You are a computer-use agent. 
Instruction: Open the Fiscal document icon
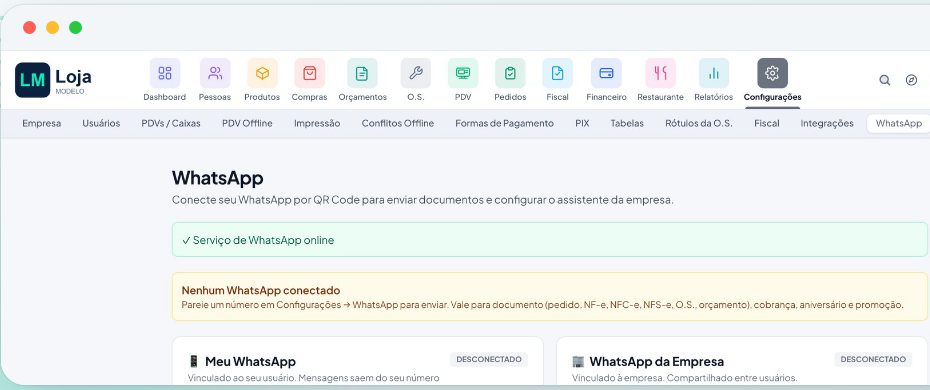[558, 73]
